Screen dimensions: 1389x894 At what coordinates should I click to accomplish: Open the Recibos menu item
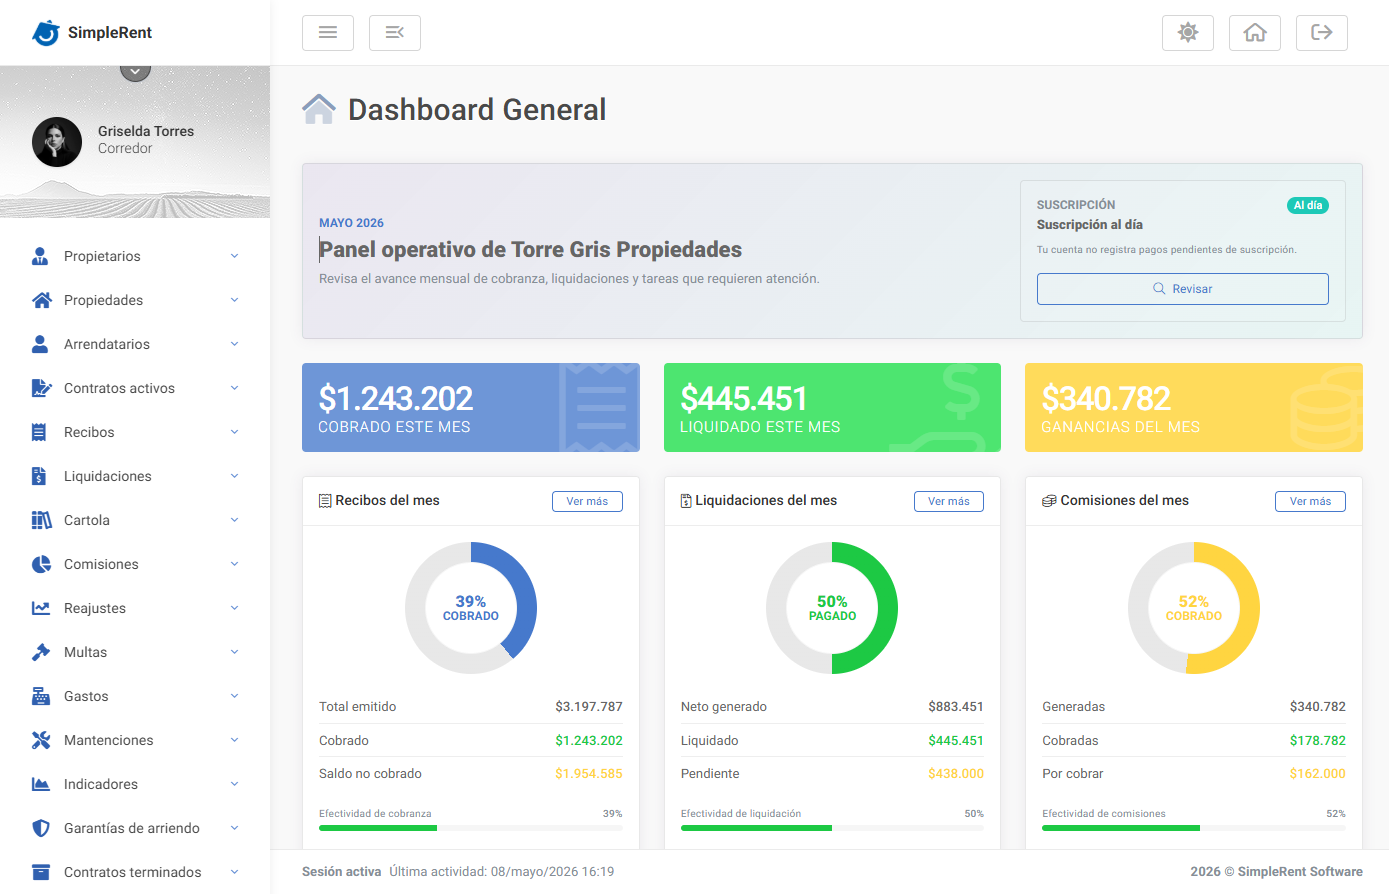pos(135,432)
